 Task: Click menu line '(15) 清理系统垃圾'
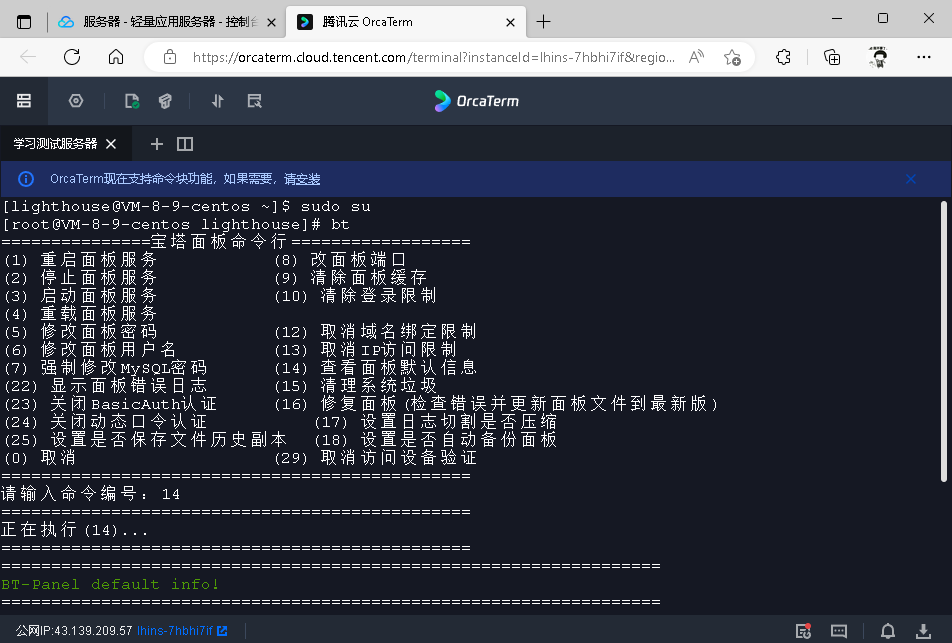(x=355, y=386)
